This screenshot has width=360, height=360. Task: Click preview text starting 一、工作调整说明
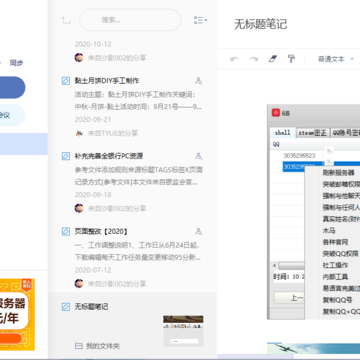point(138,252)
